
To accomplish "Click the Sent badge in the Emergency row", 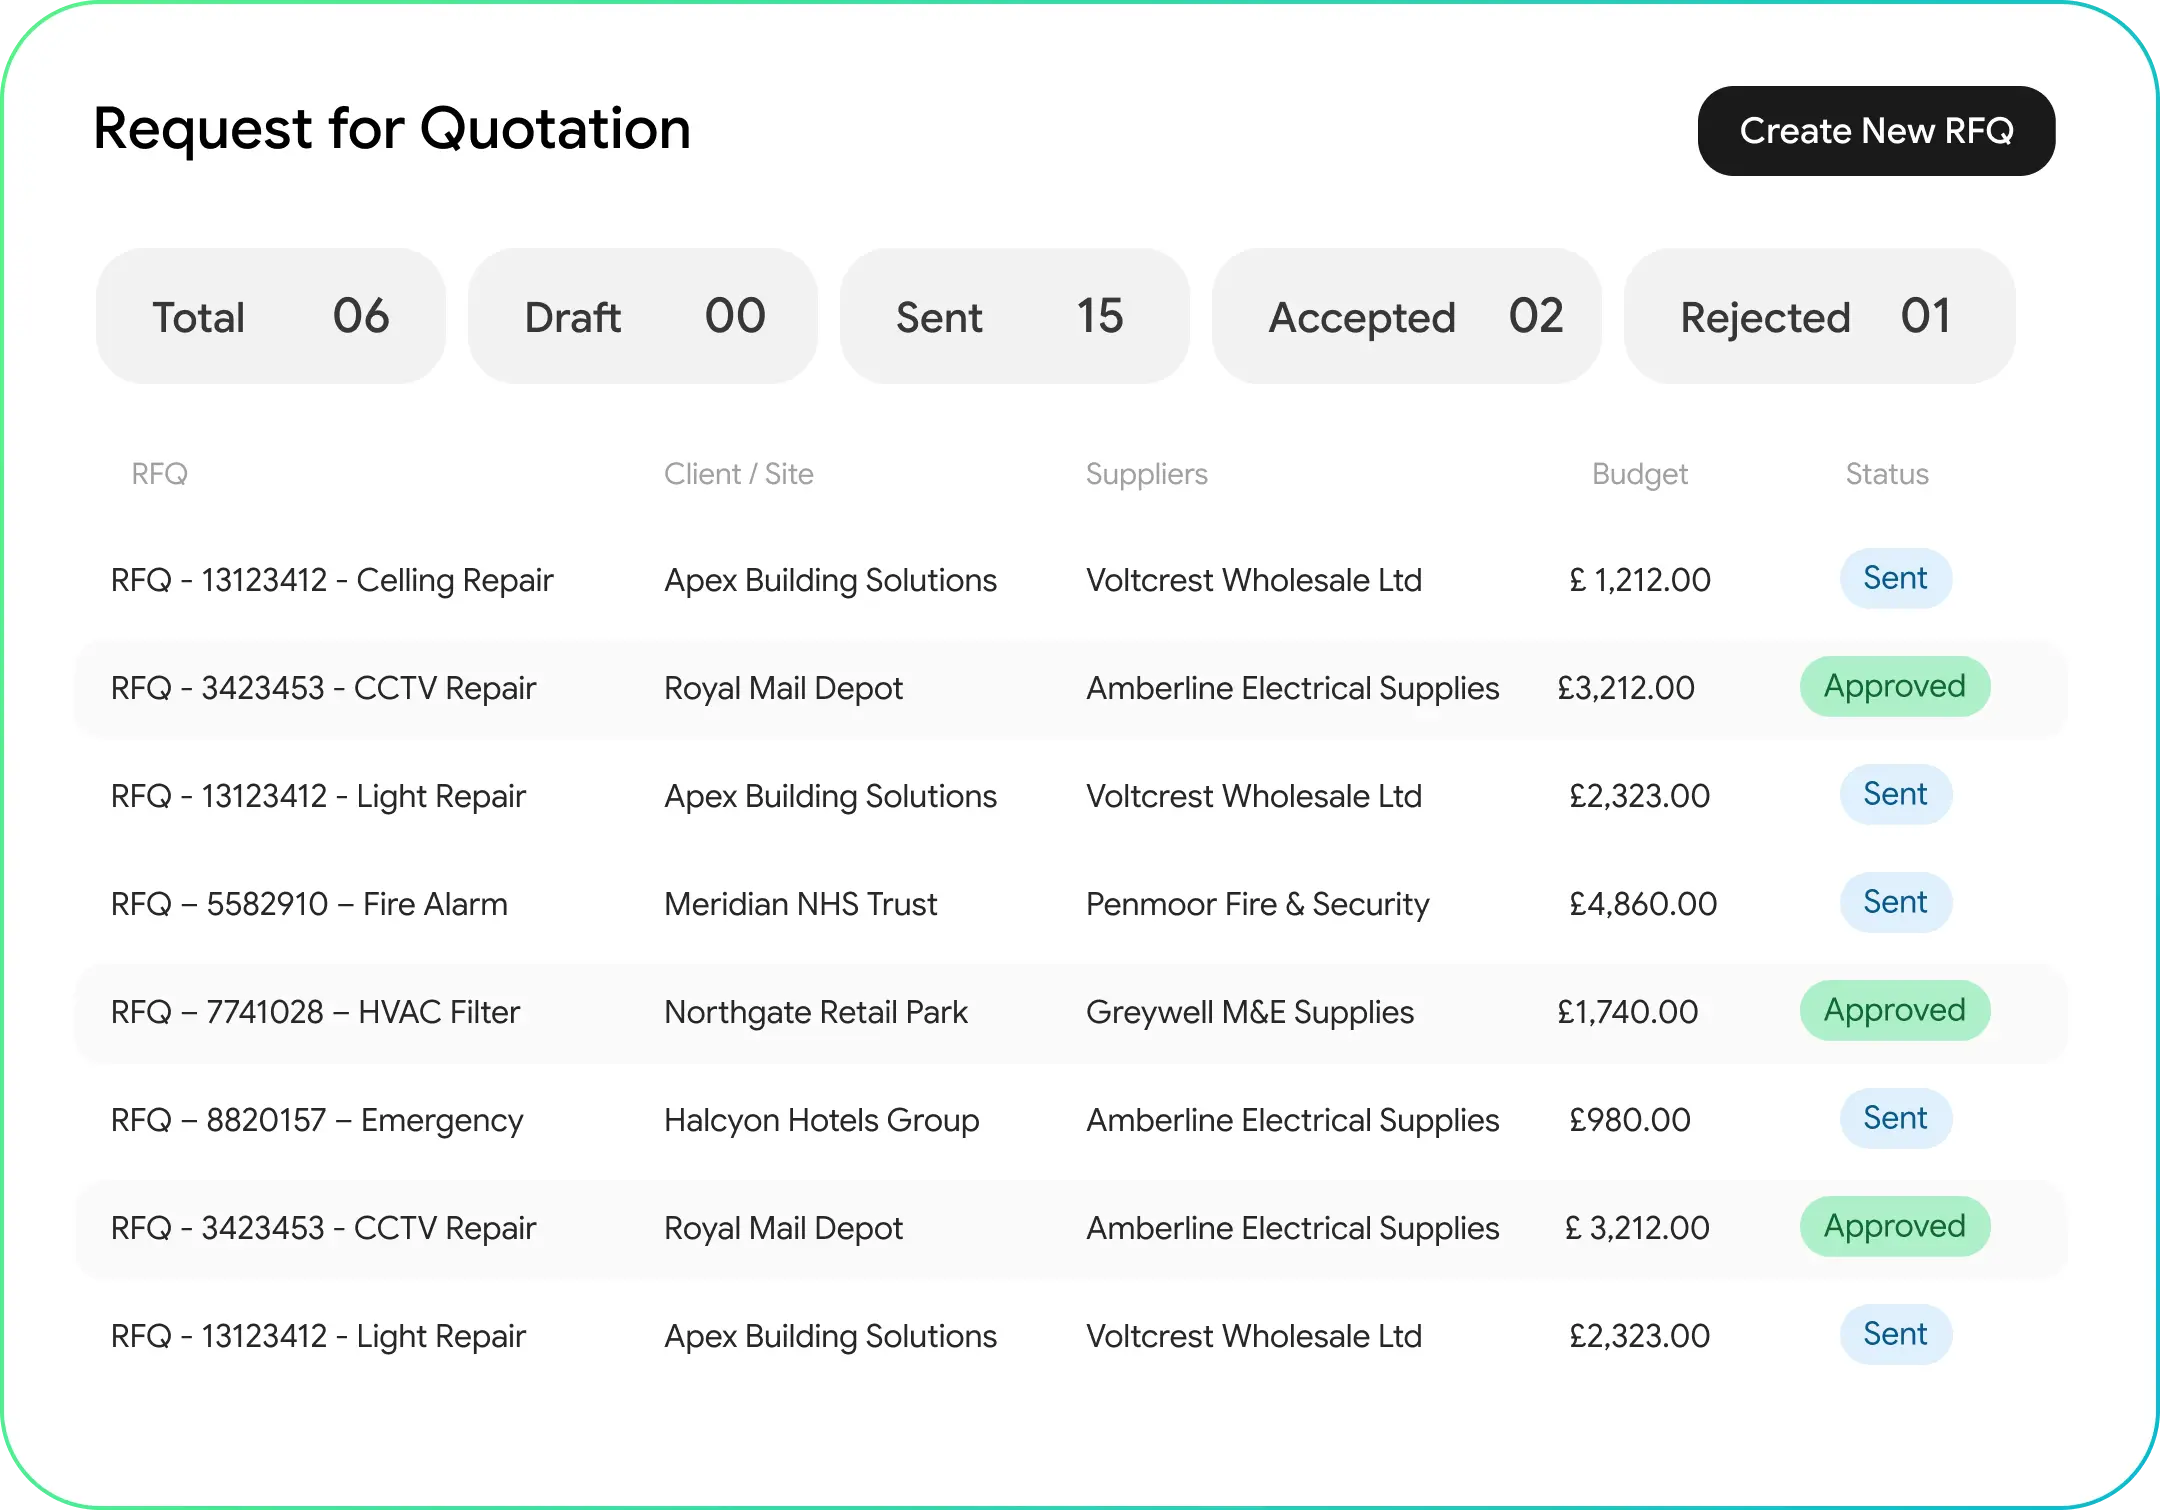I will [1896, 1118].
